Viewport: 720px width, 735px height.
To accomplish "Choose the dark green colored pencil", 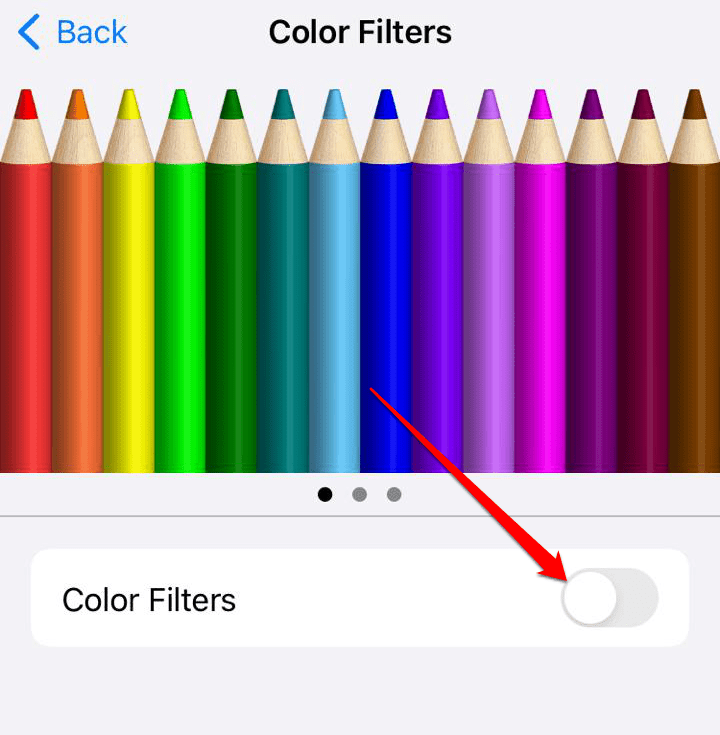I will coord(232,280).
